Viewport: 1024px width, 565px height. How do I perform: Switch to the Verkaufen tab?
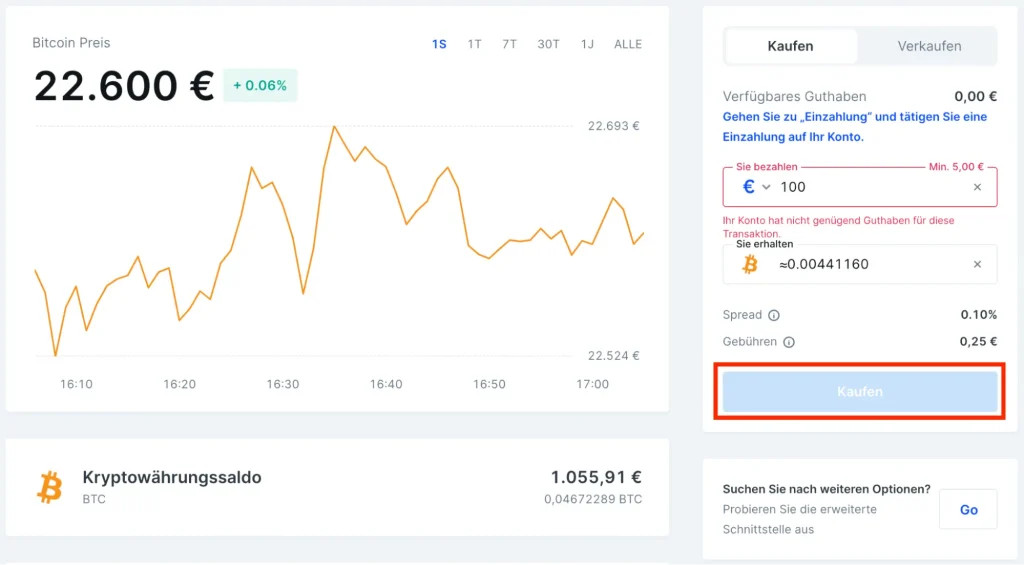[929, 46]
